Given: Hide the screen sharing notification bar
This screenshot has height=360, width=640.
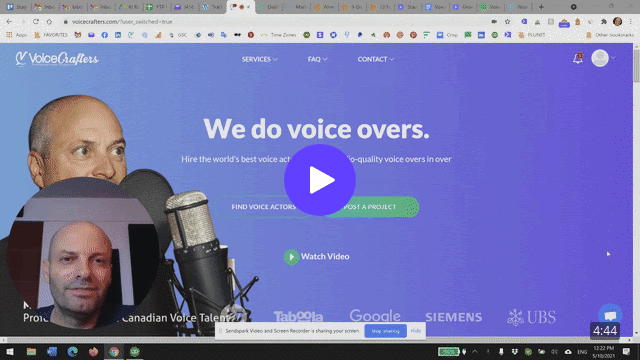Looking at the screenshot, I should (416, 331).
